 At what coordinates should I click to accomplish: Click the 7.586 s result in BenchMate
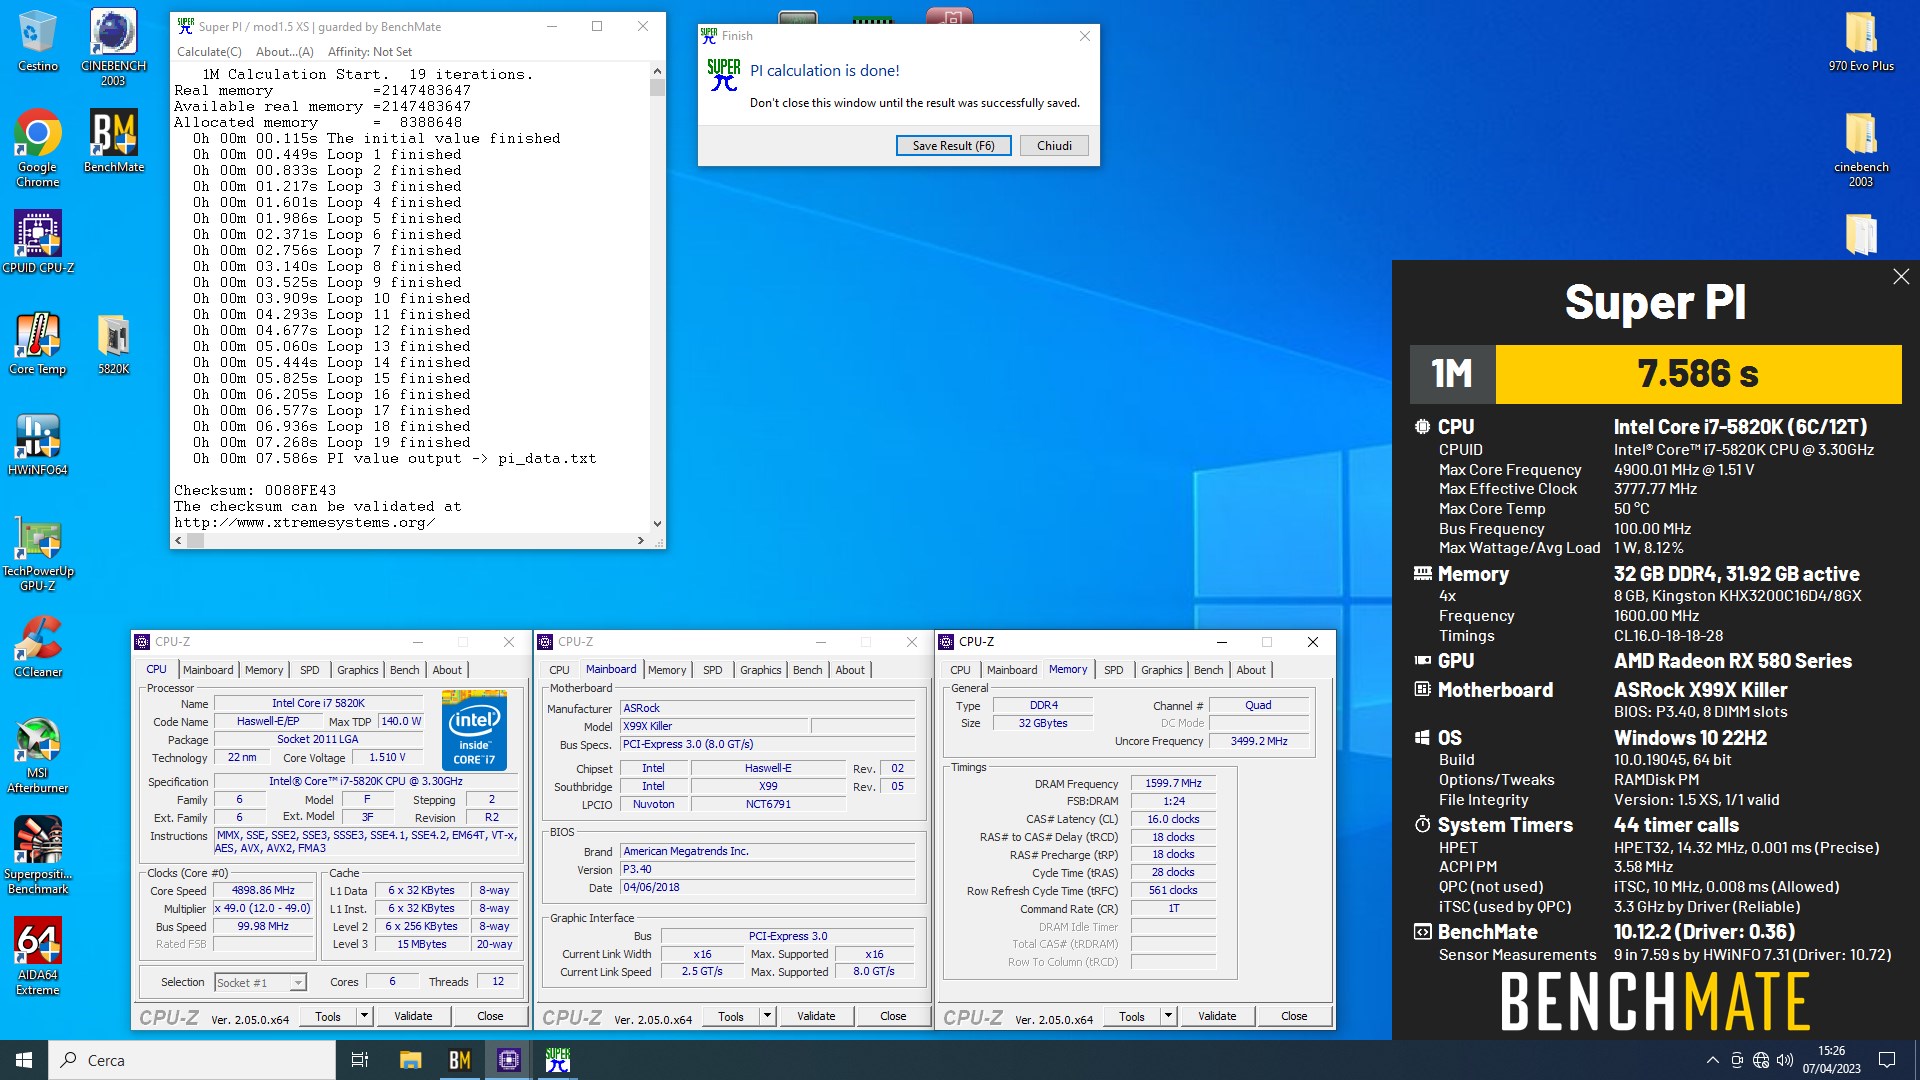click(x=1698, y=374)
